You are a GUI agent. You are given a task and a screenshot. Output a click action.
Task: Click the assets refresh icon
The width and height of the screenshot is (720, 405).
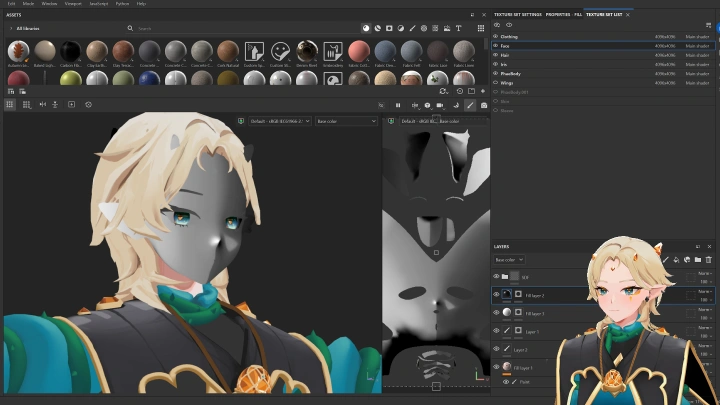443,91
